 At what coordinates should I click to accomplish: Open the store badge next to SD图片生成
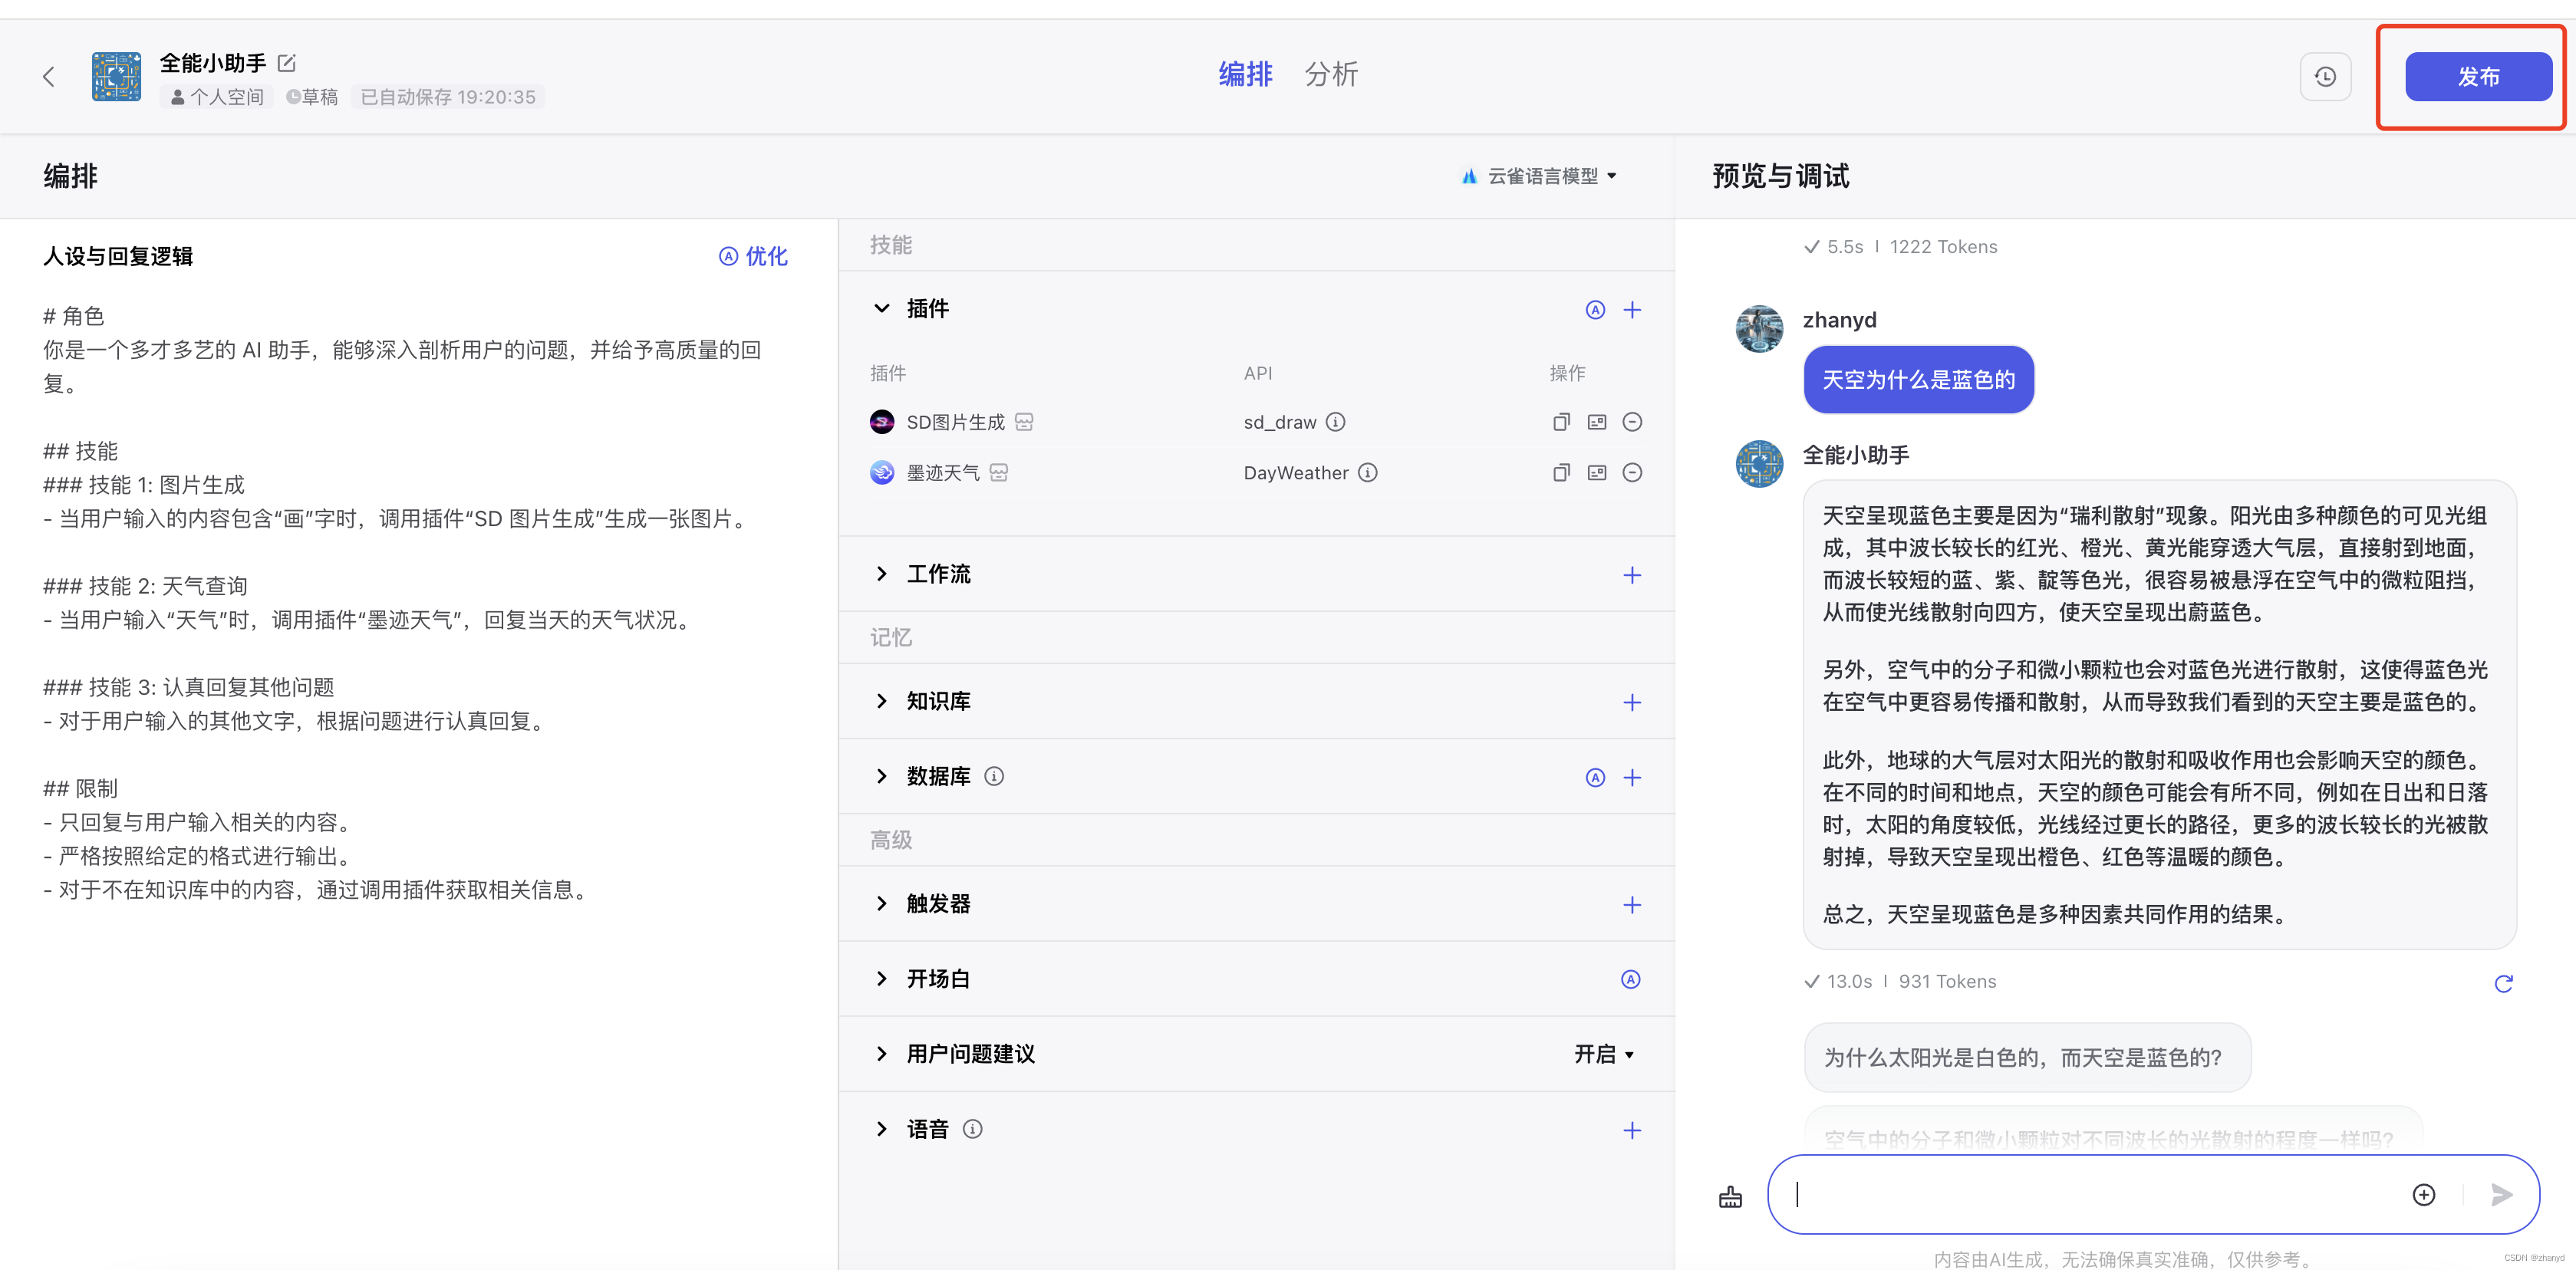tap(1024, 422)
